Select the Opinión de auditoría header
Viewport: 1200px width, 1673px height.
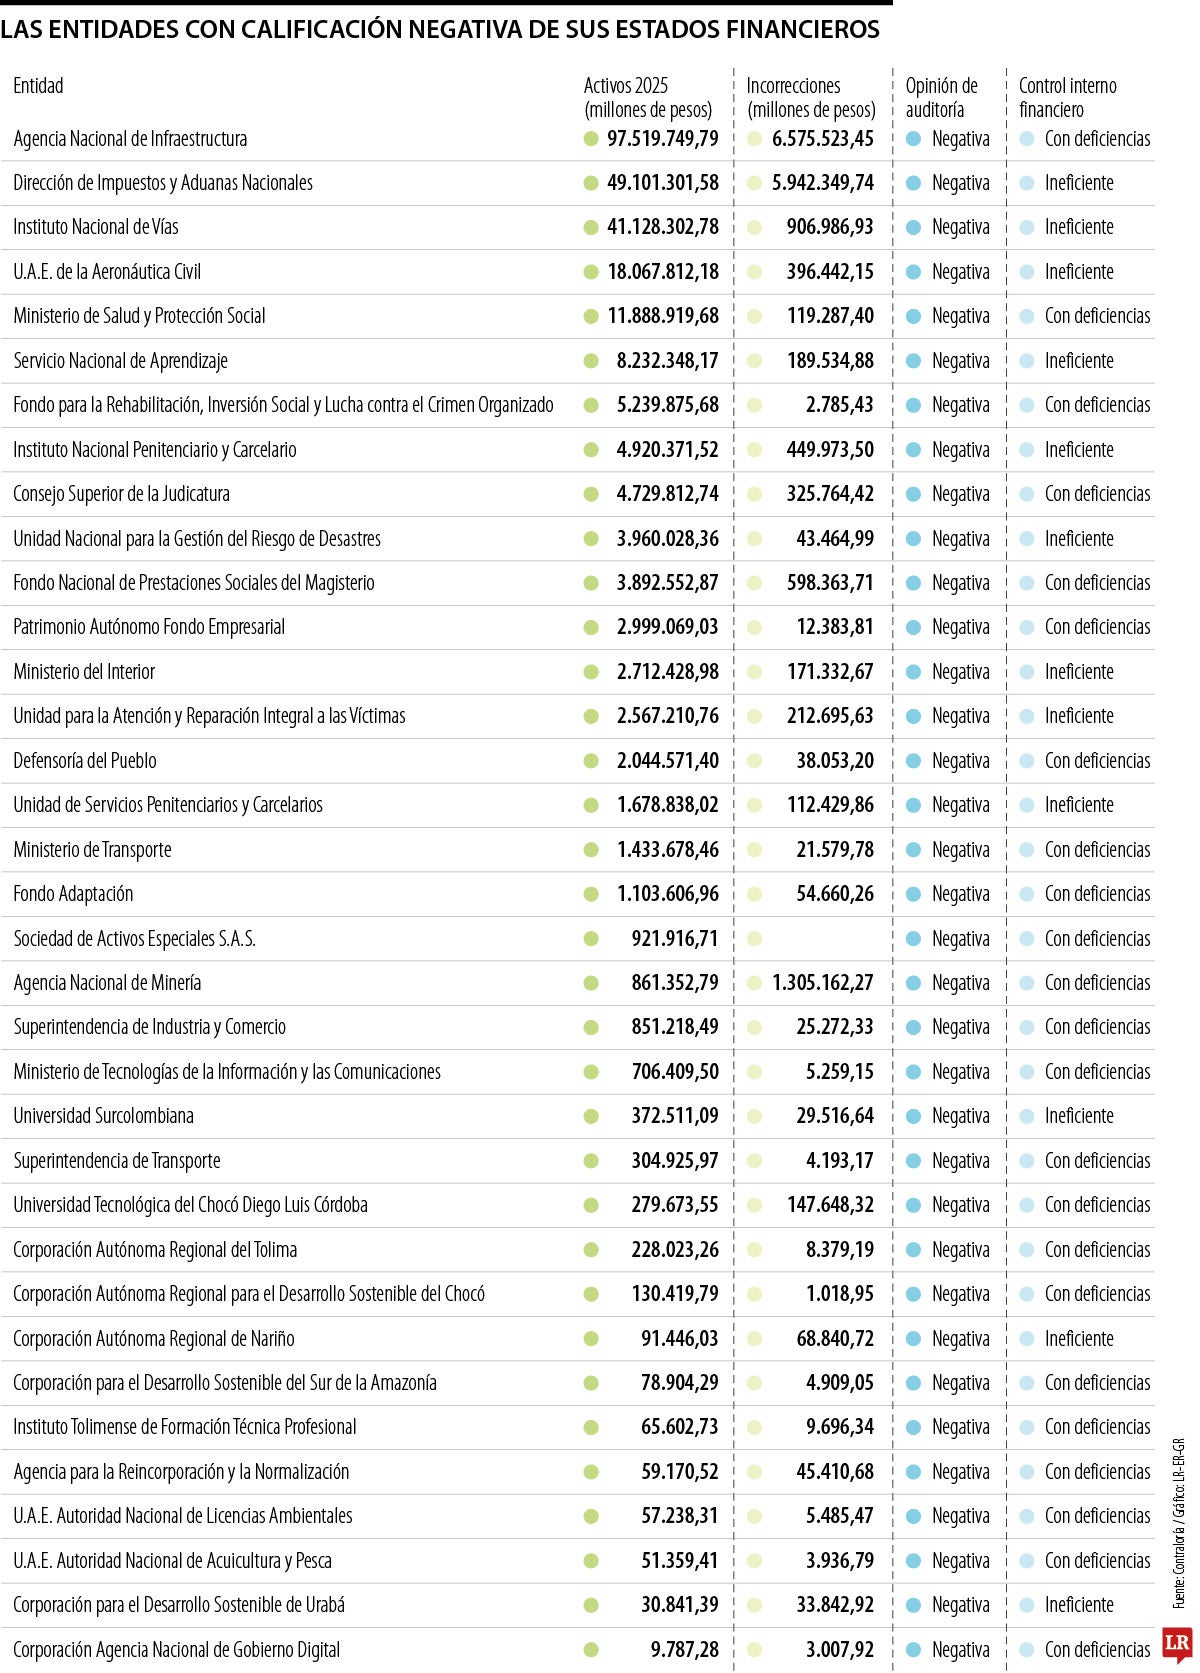942,97
